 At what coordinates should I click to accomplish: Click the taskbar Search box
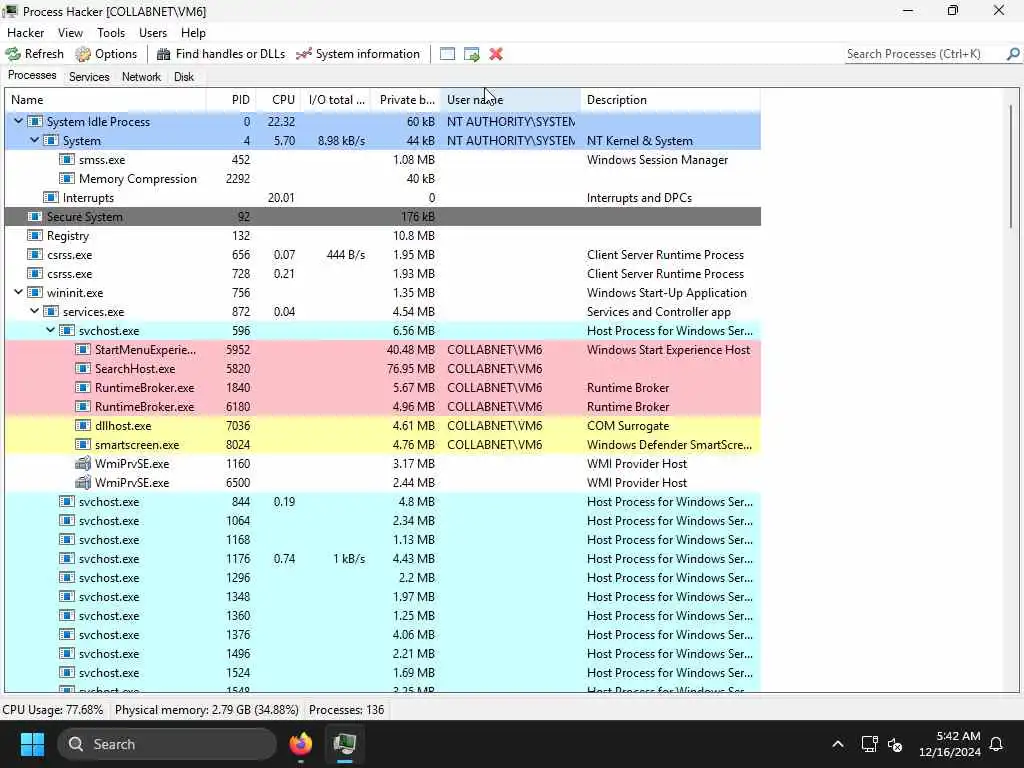pos(167,744)
